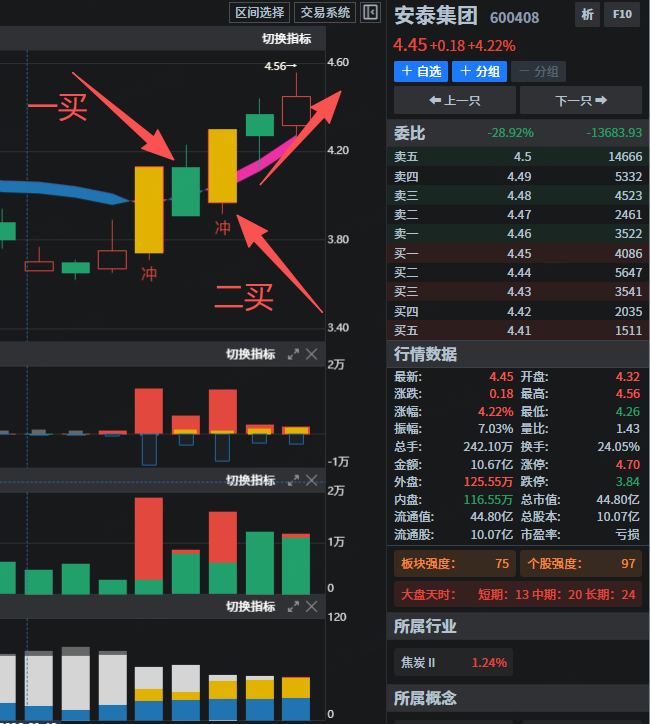650x724 pixels.
Task: Add stock to watchlist via 自选
Action: [420, 71]
